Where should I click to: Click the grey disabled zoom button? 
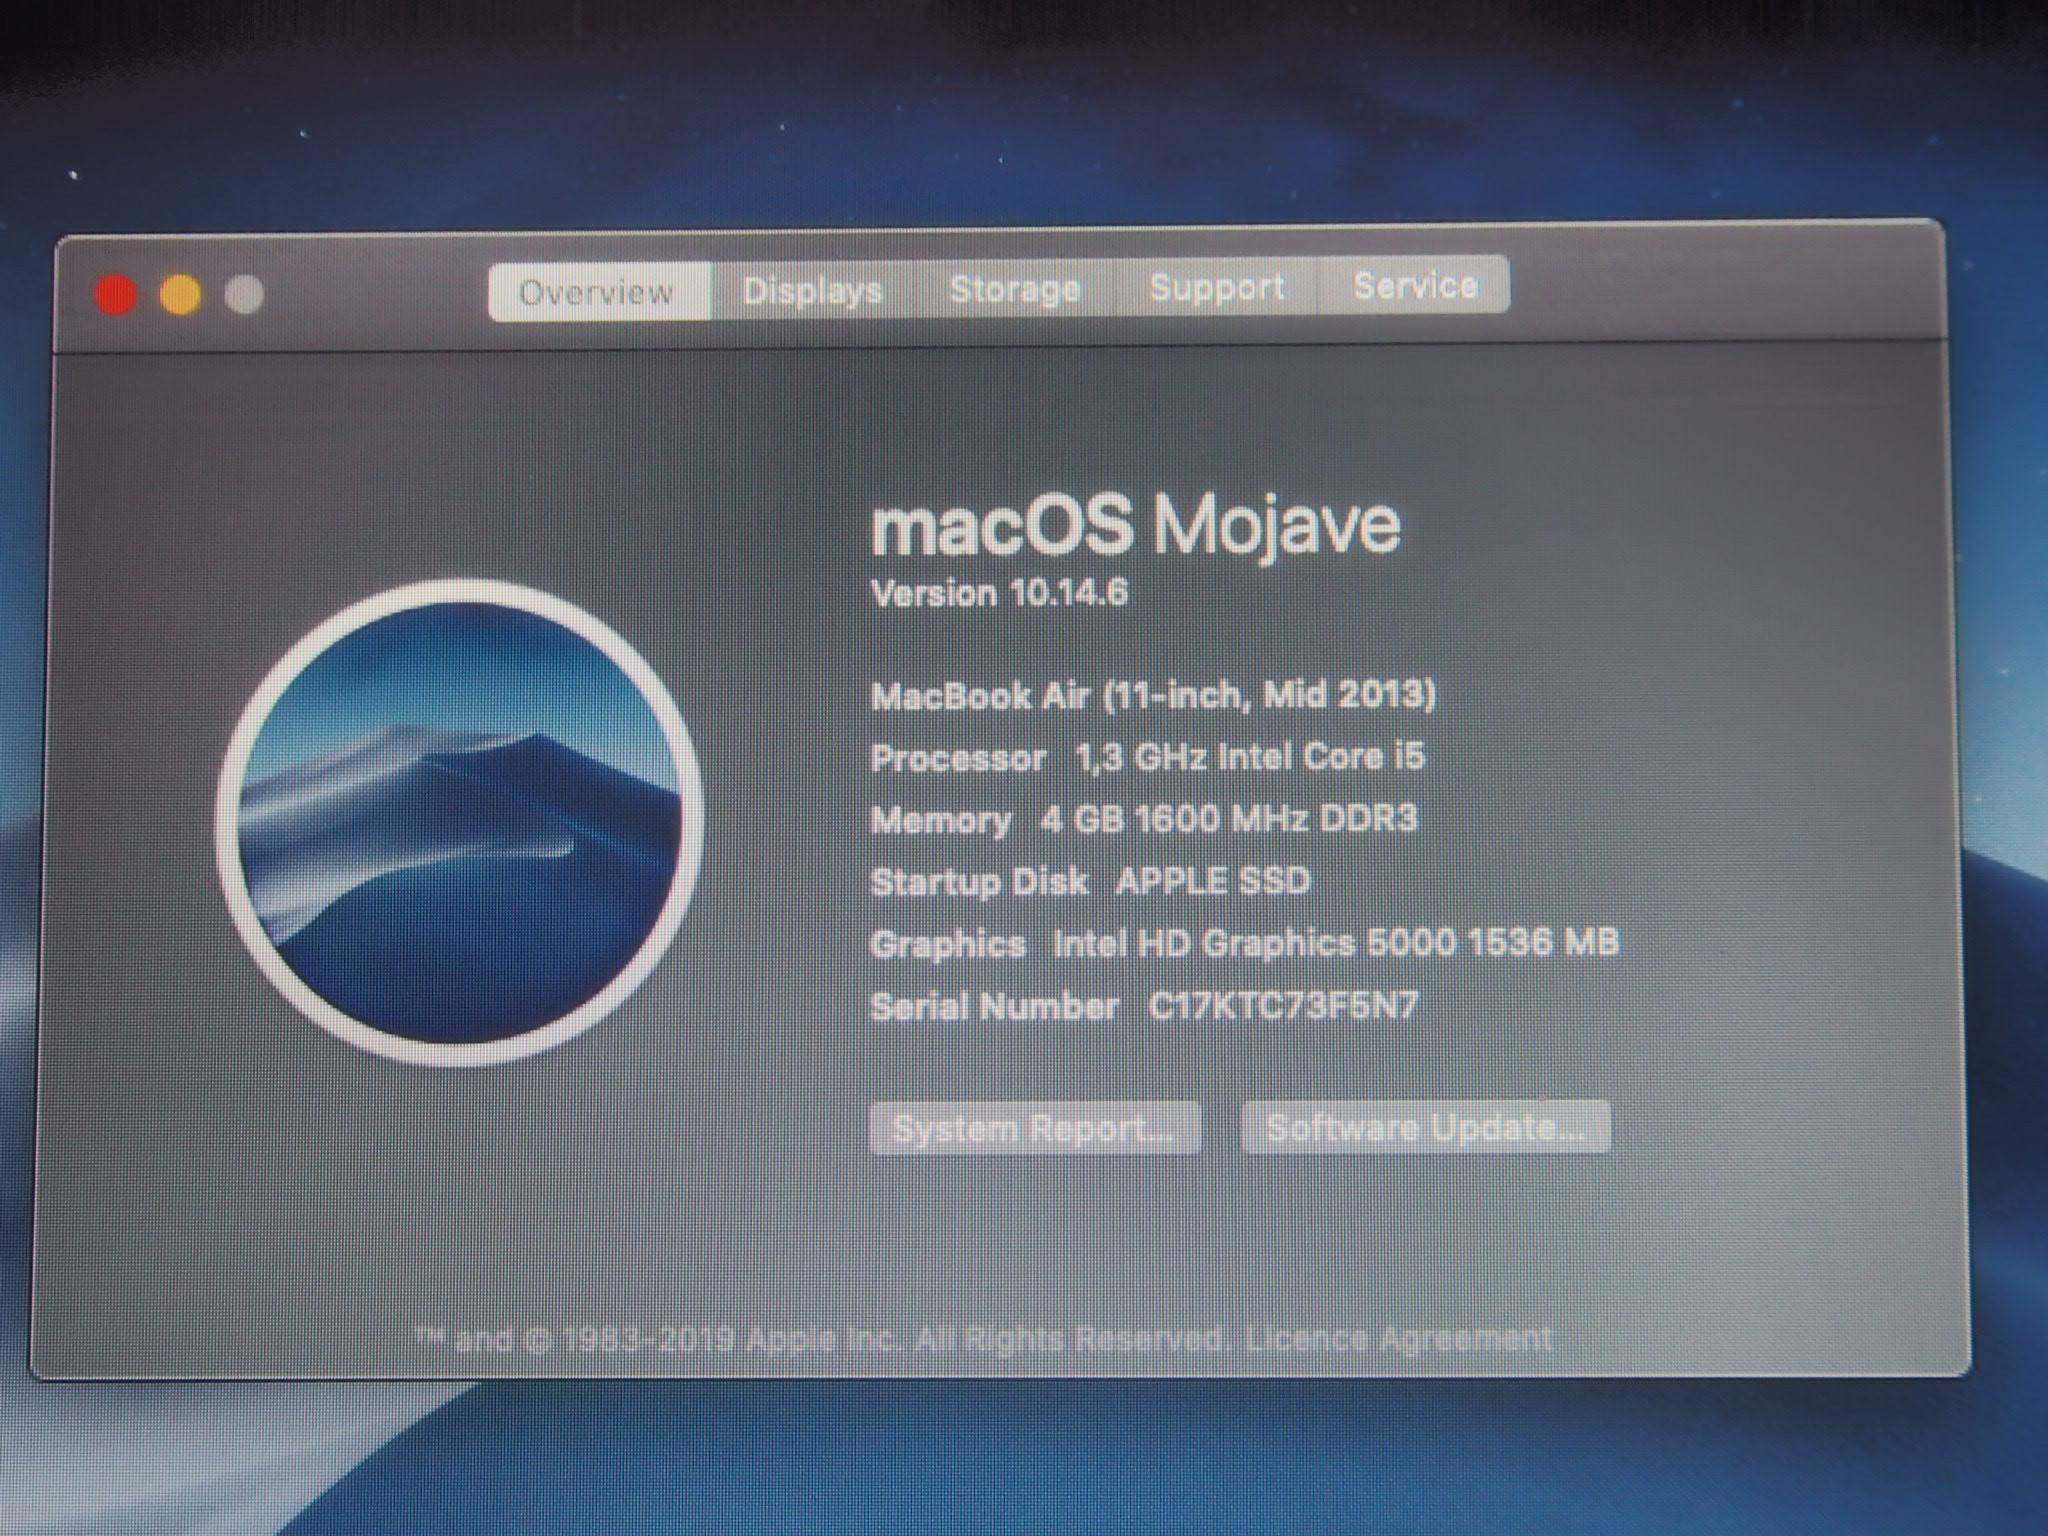(244, 294)
